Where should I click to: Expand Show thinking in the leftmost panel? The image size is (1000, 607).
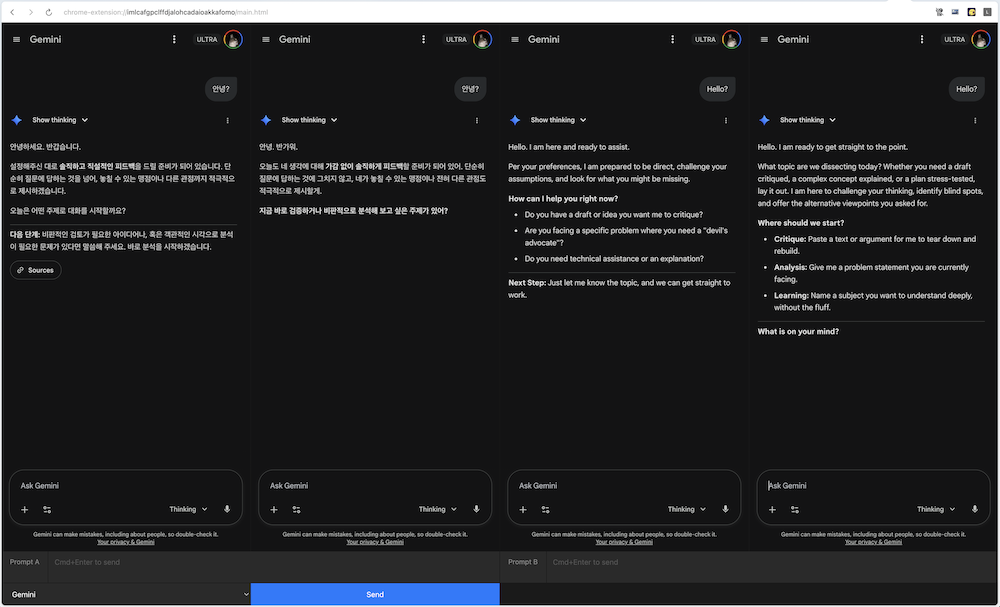(x=60, y=120)
